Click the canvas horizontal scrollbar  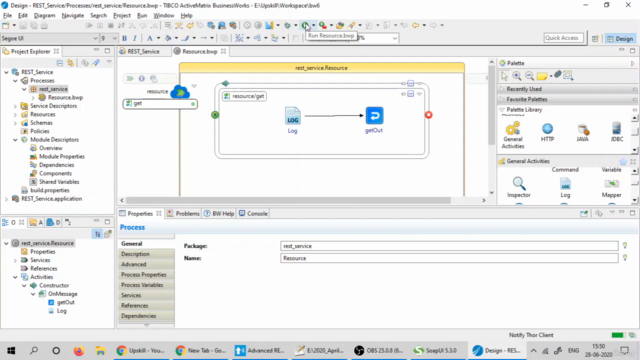click(288, 200)
